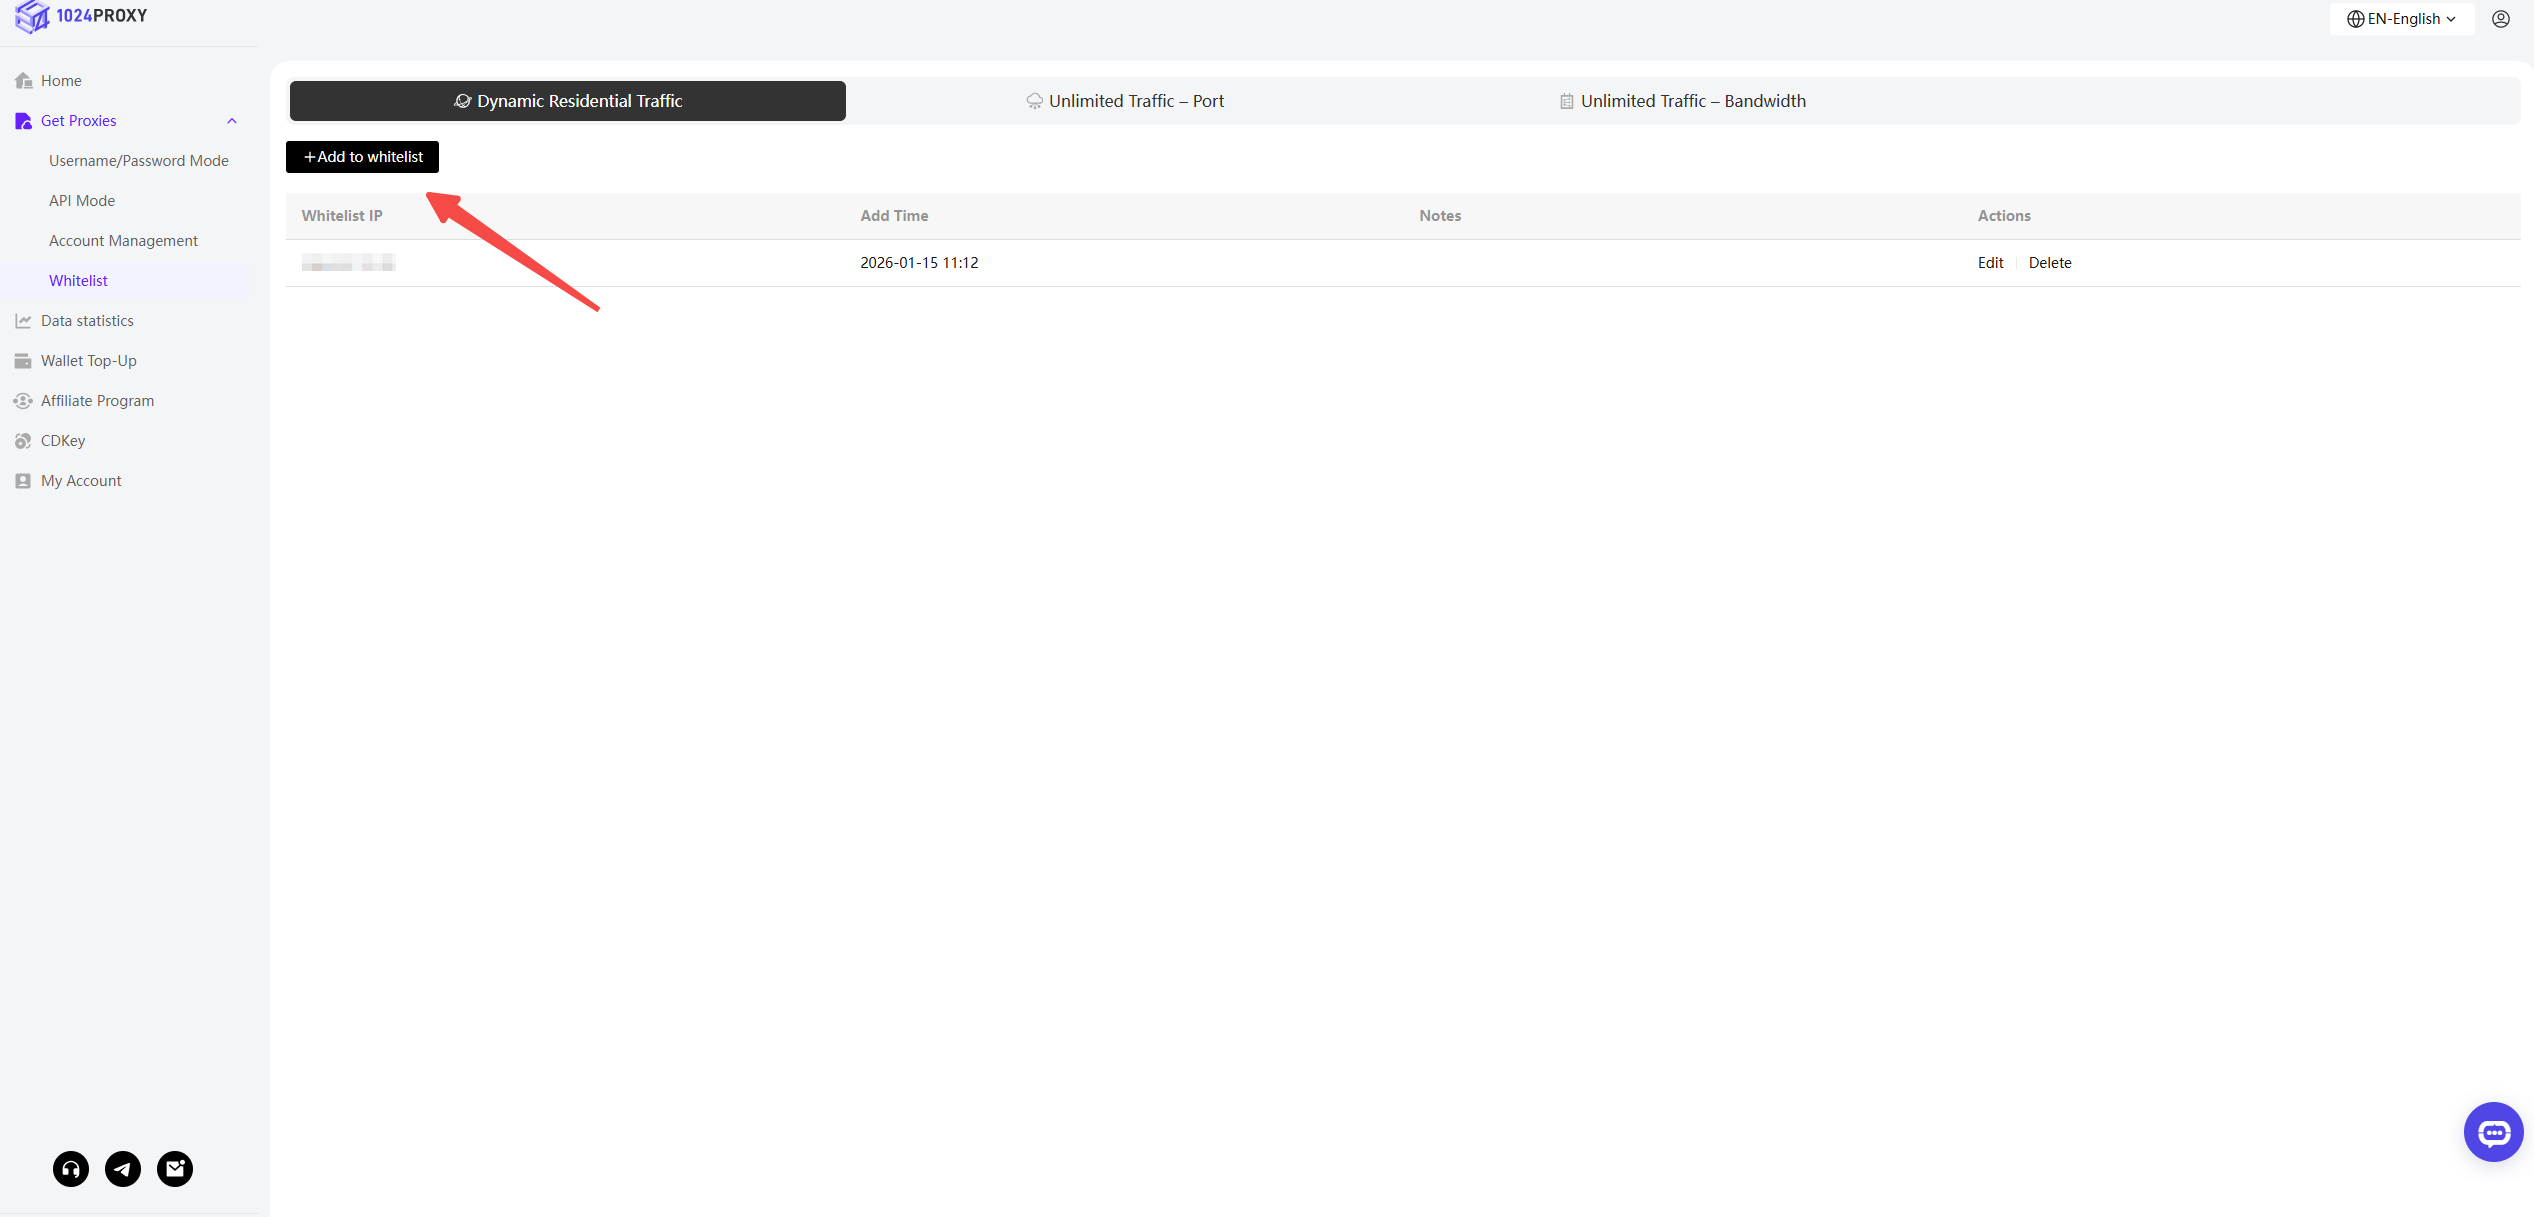
Task: Click the email contact icon
Action: pyautogui.click(x=175, y=1168)
